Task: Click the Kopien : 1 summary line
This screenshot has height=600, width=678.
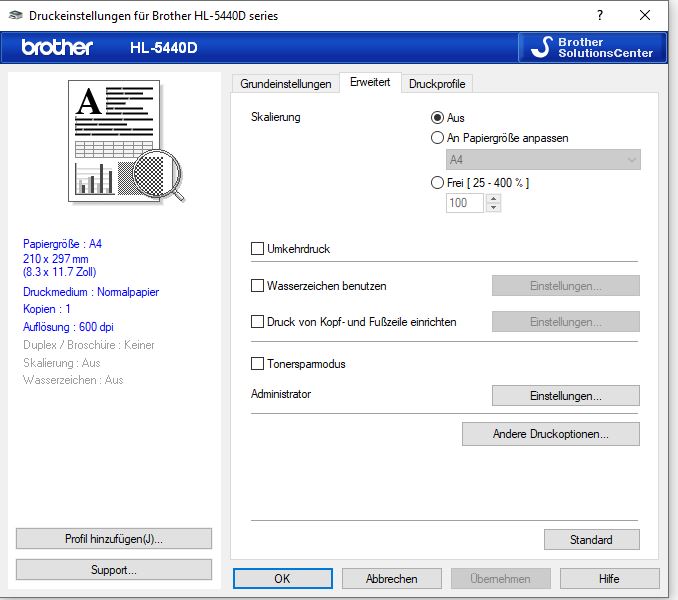Action: click(x=47, y=309)
